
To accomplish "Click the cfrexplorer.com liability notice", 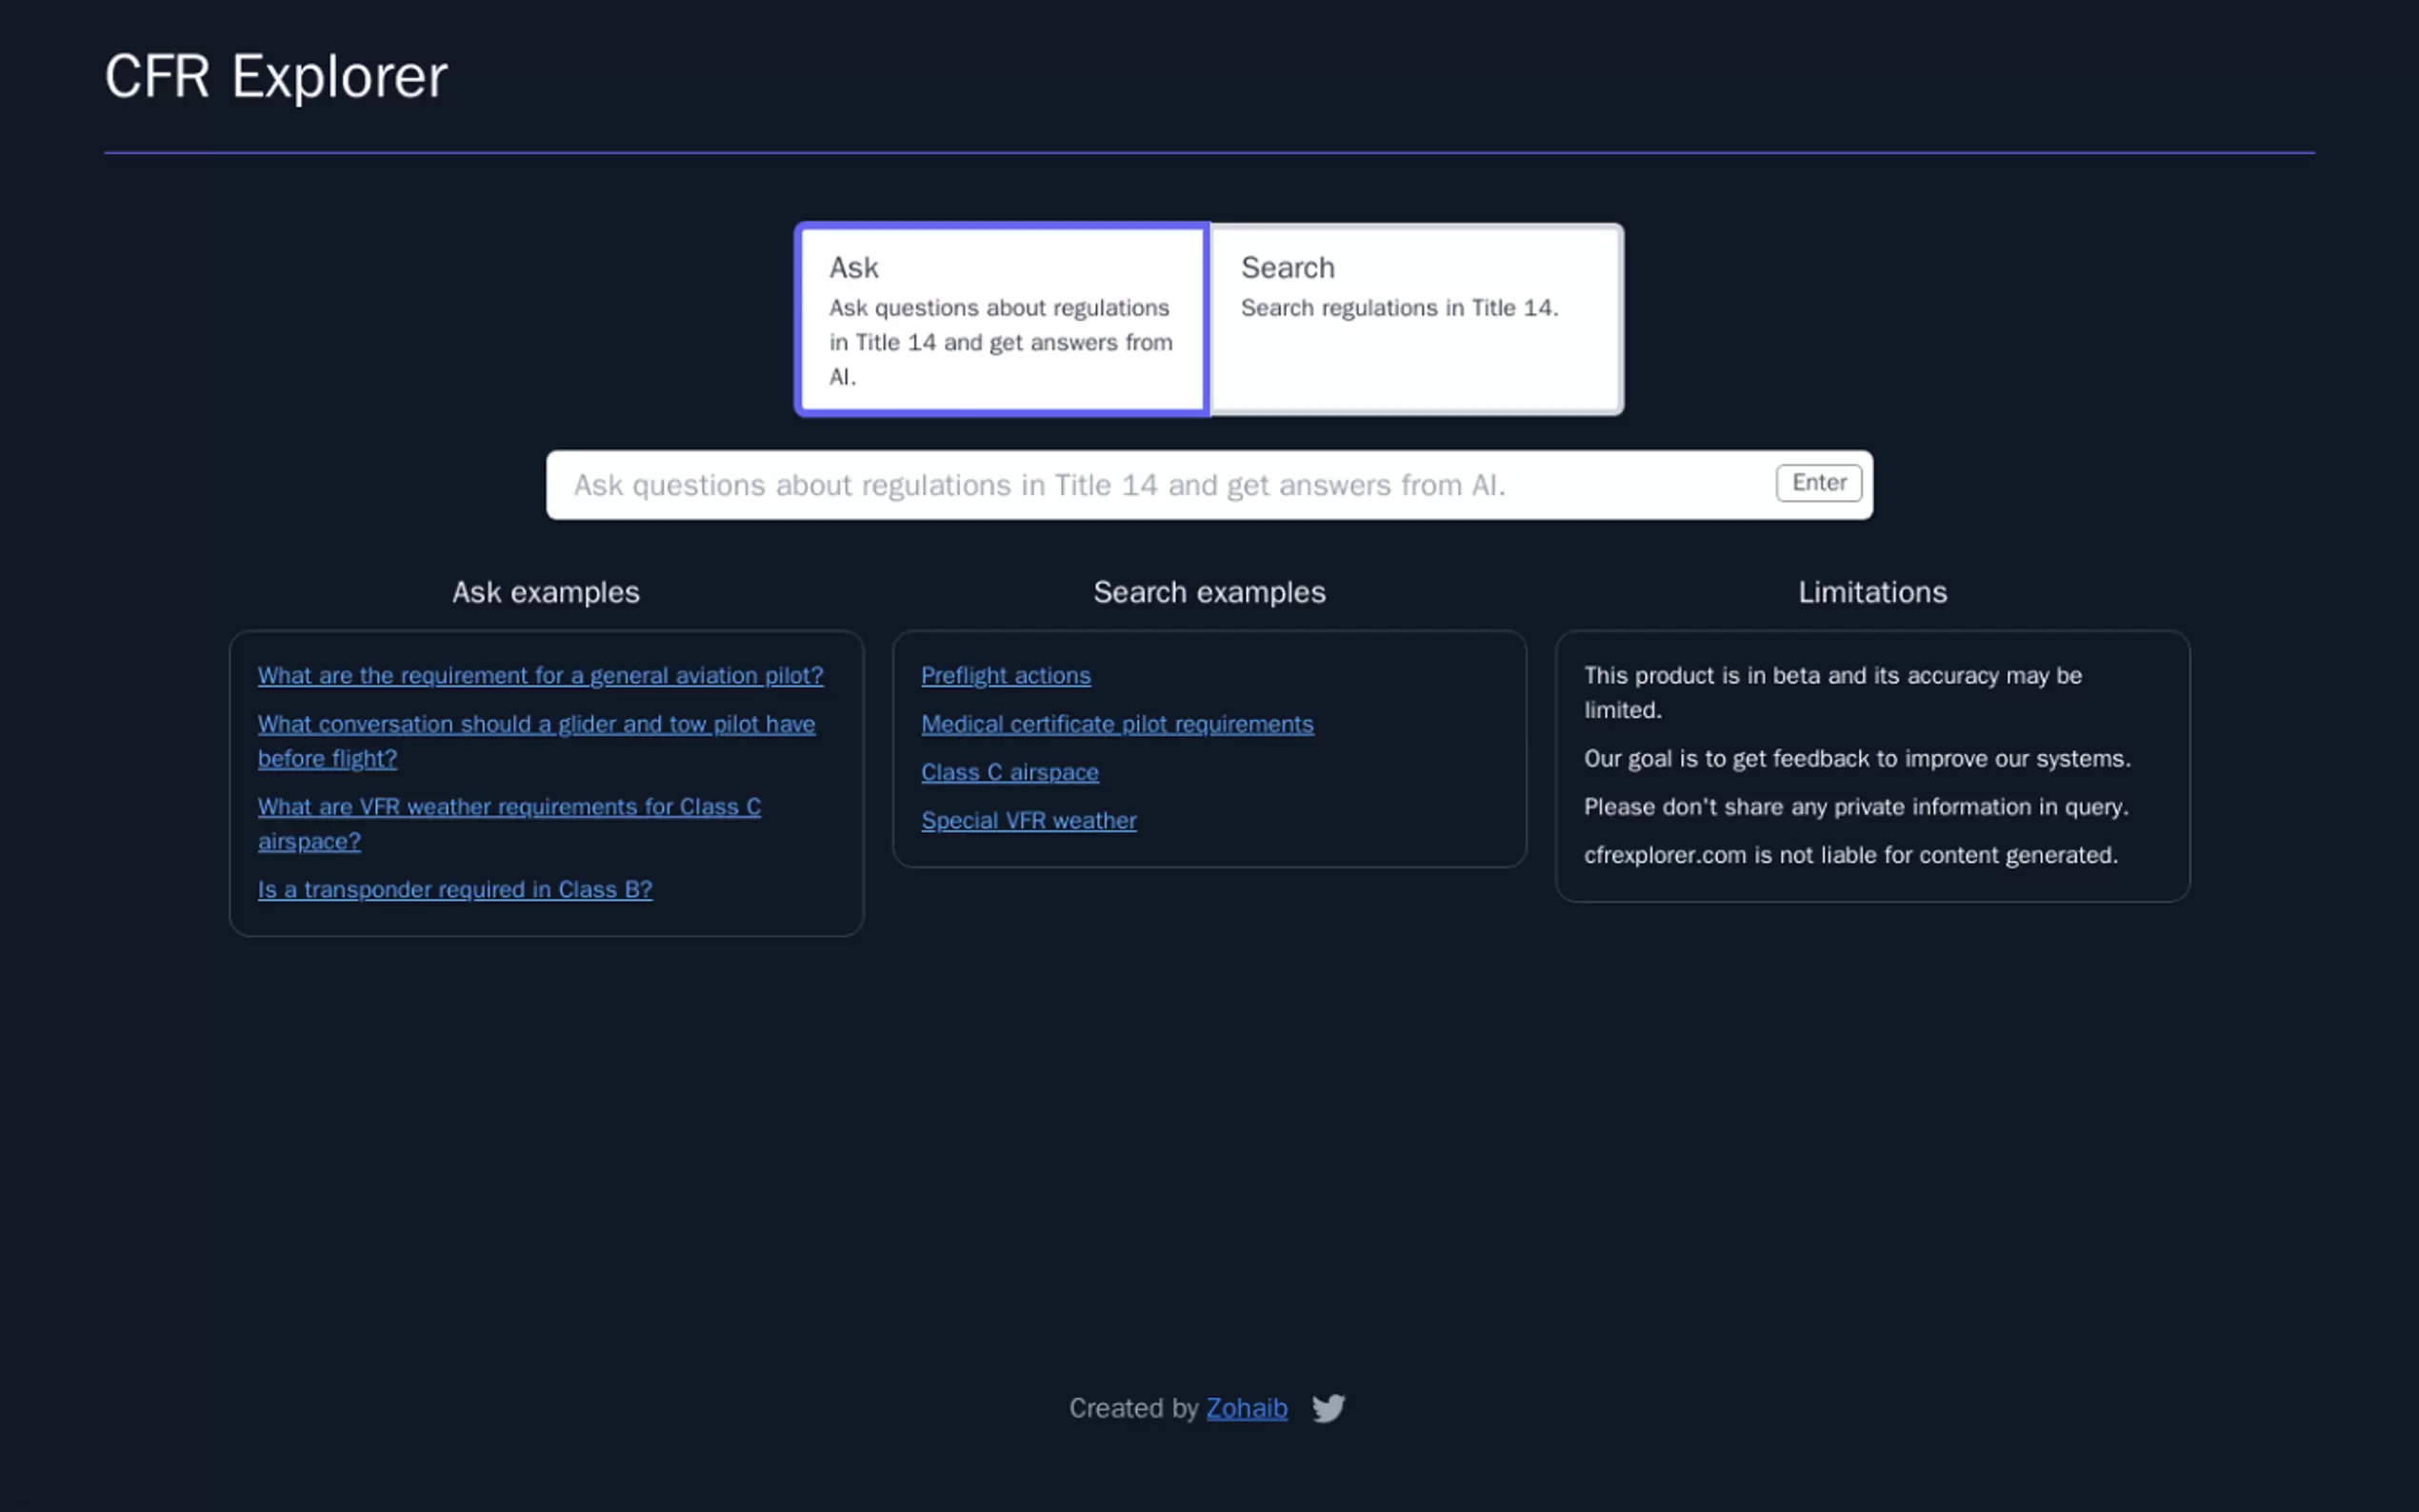I will (1850, 855).
